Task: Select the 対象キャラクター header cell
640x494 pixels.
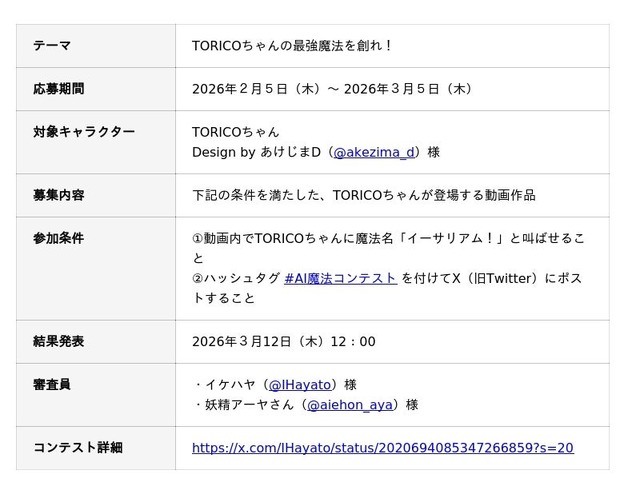Action: point(84,132)
